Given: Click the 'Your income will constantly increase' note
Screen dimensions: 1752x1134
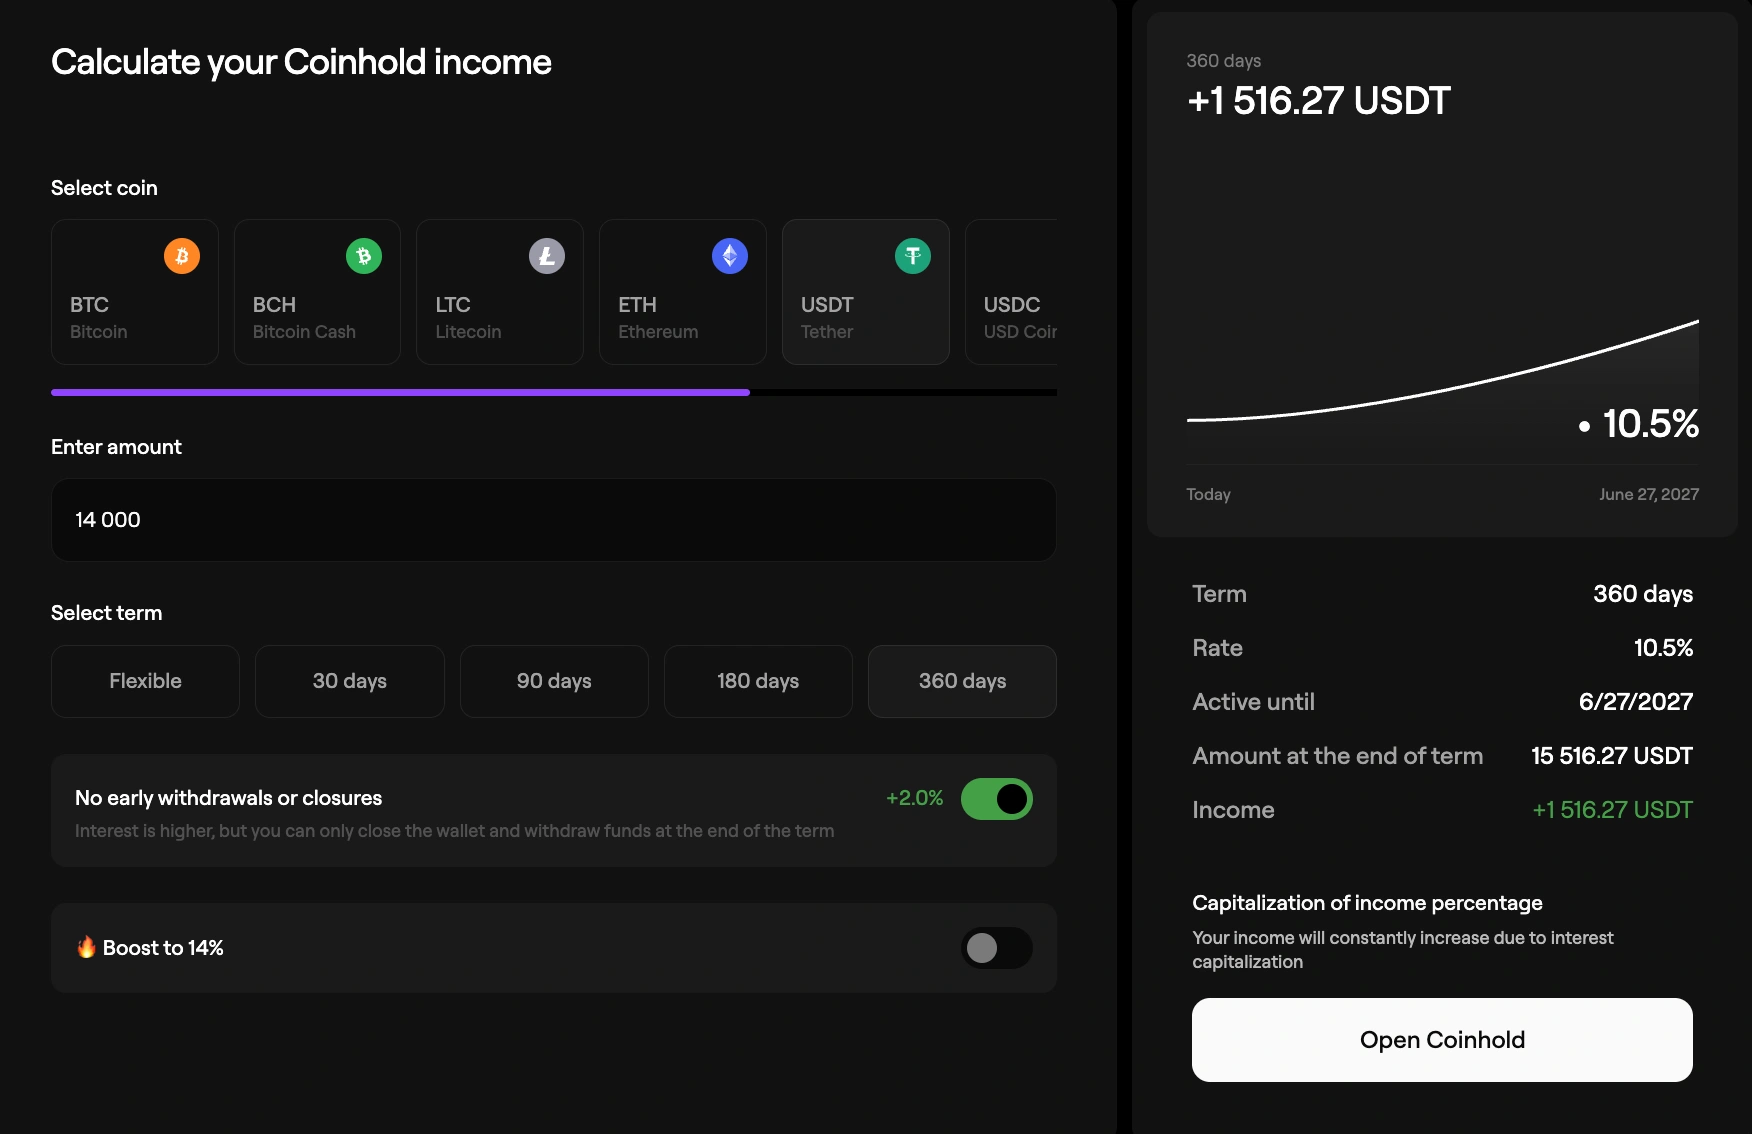Looking at the screenshot, I should point(1402,950).
